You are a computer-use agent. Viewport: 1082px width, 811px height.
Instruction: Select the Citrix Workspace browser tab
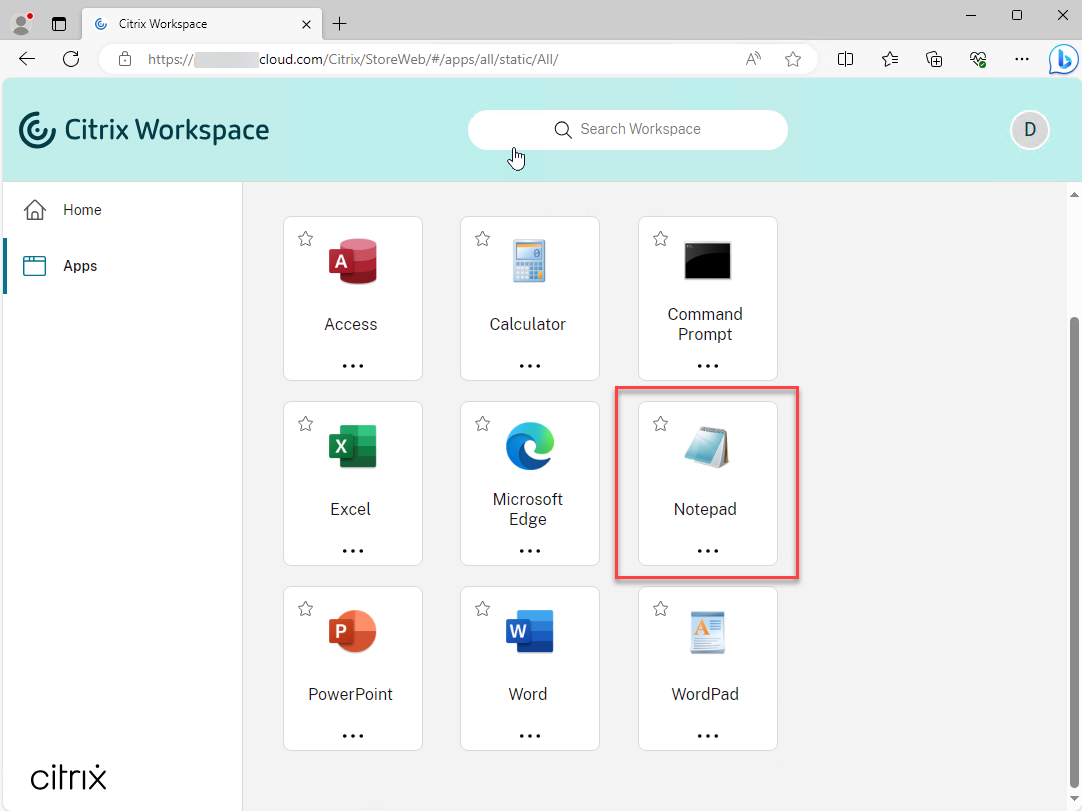[x=201, y=24]
